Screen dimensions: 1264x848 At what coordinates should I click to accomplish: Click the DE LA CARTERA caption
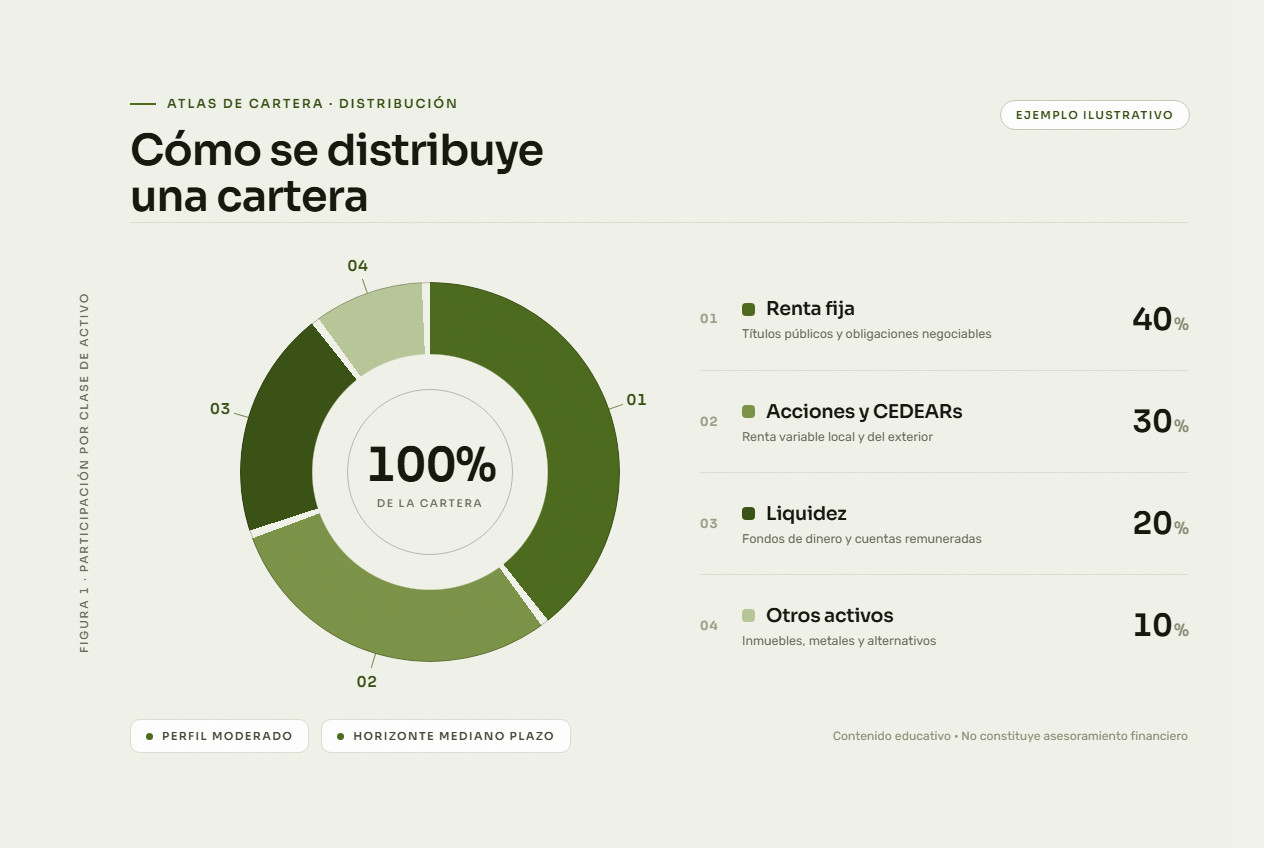pos(430,503)
